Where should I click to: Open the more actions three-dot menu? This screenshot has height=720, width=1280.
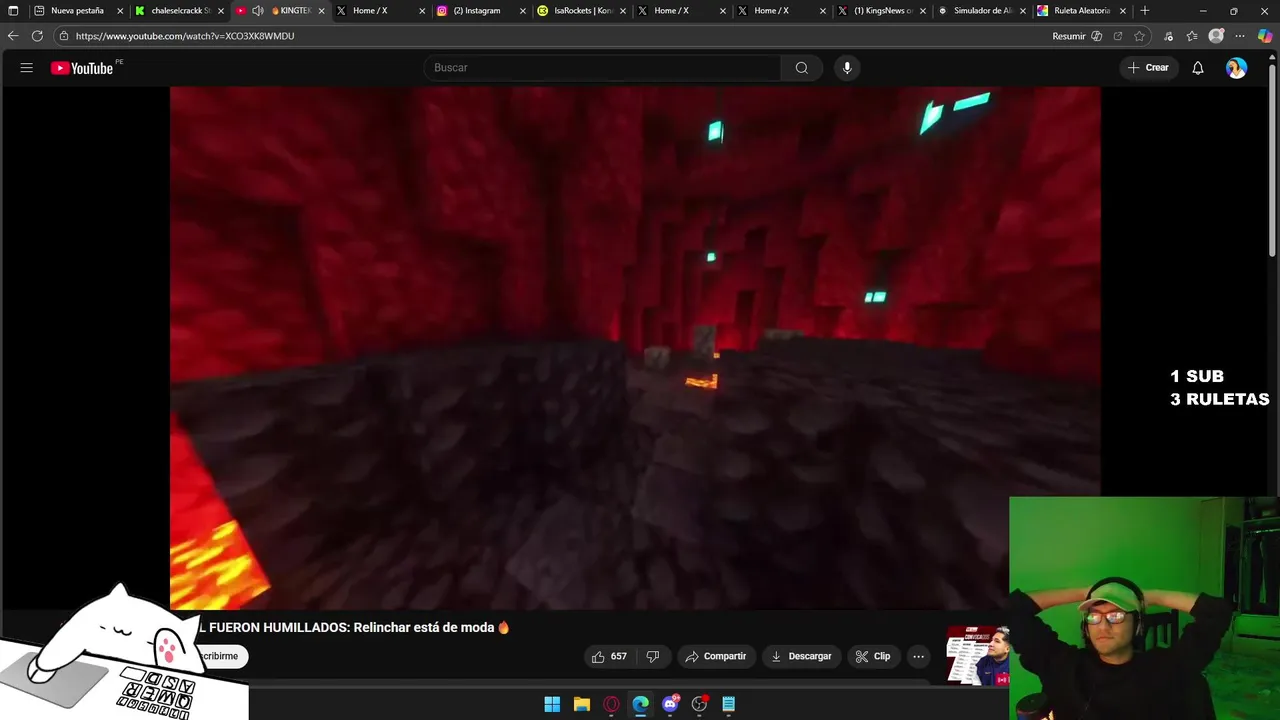[x=918, y=657]
